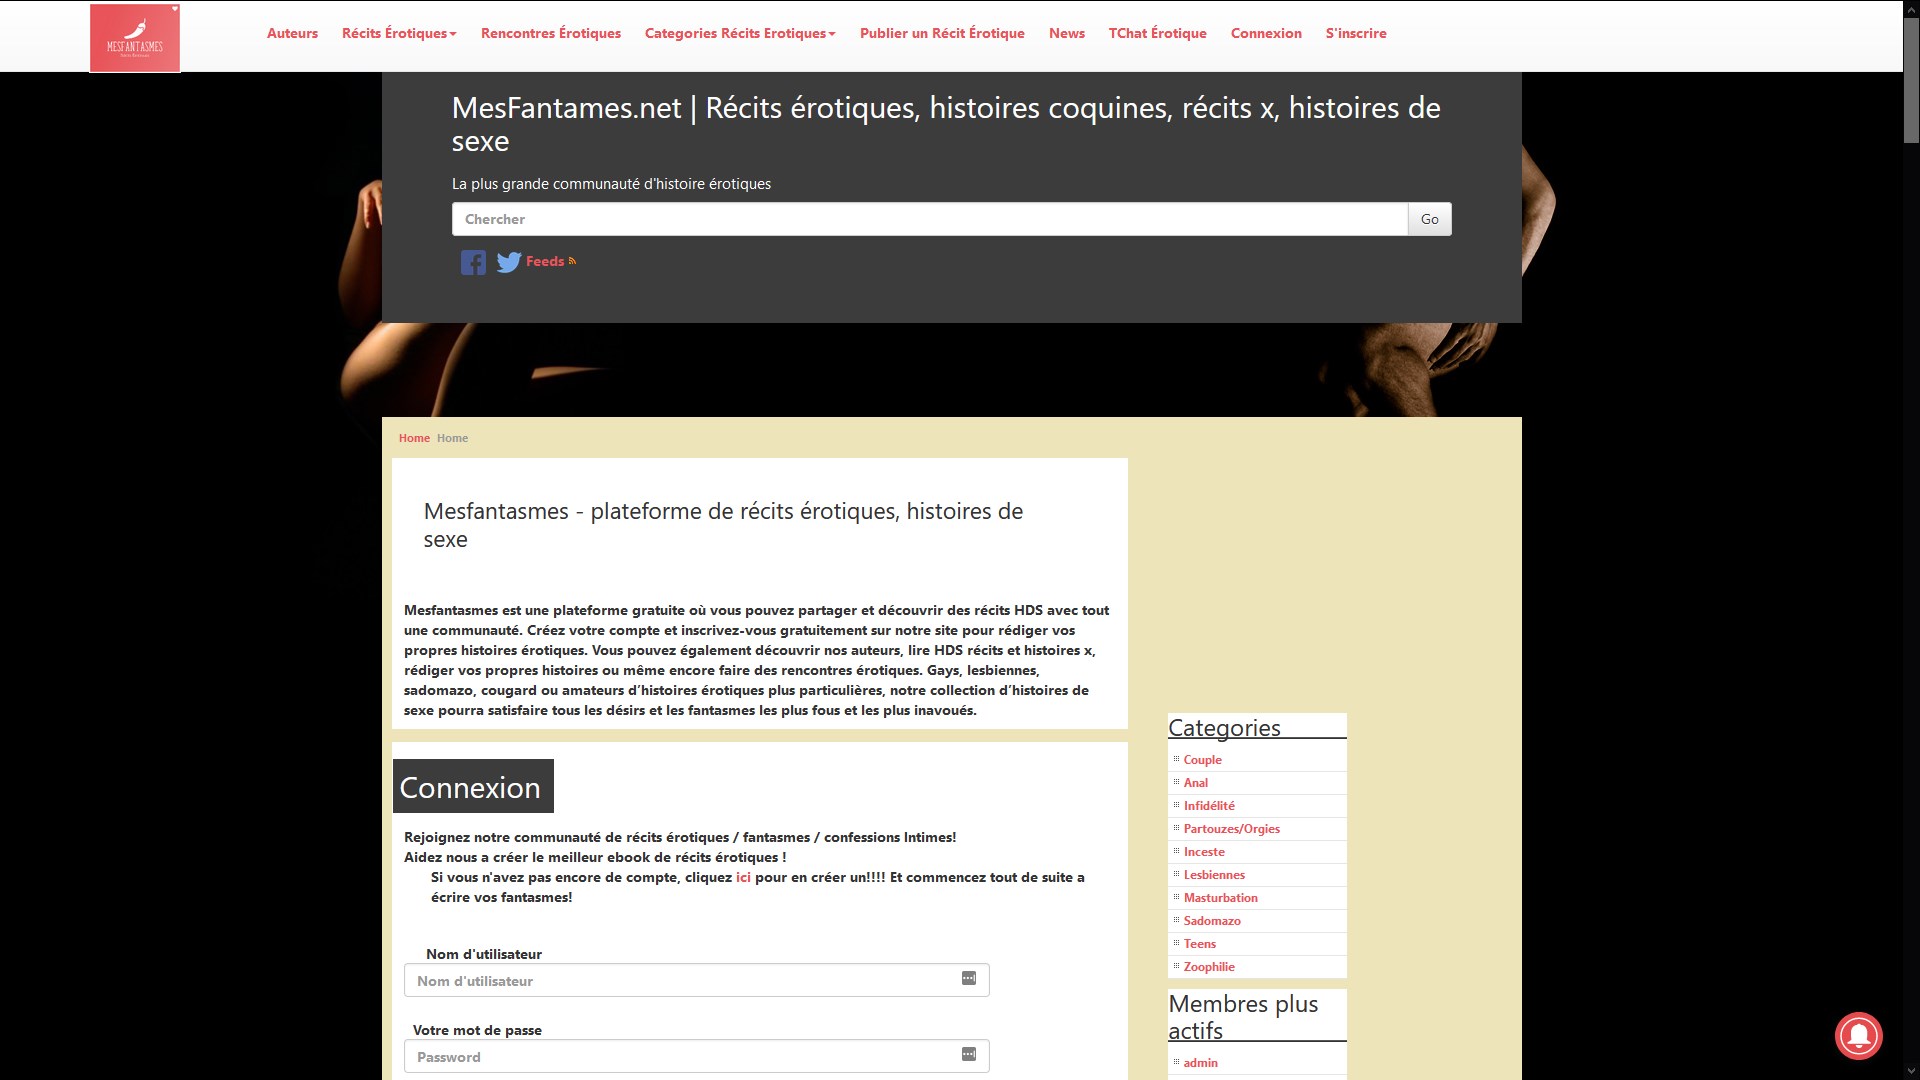The image size is (1920, 1080).
Task: Open Rencontres Érotiques in navbar
Action: (x=551, y=33)
